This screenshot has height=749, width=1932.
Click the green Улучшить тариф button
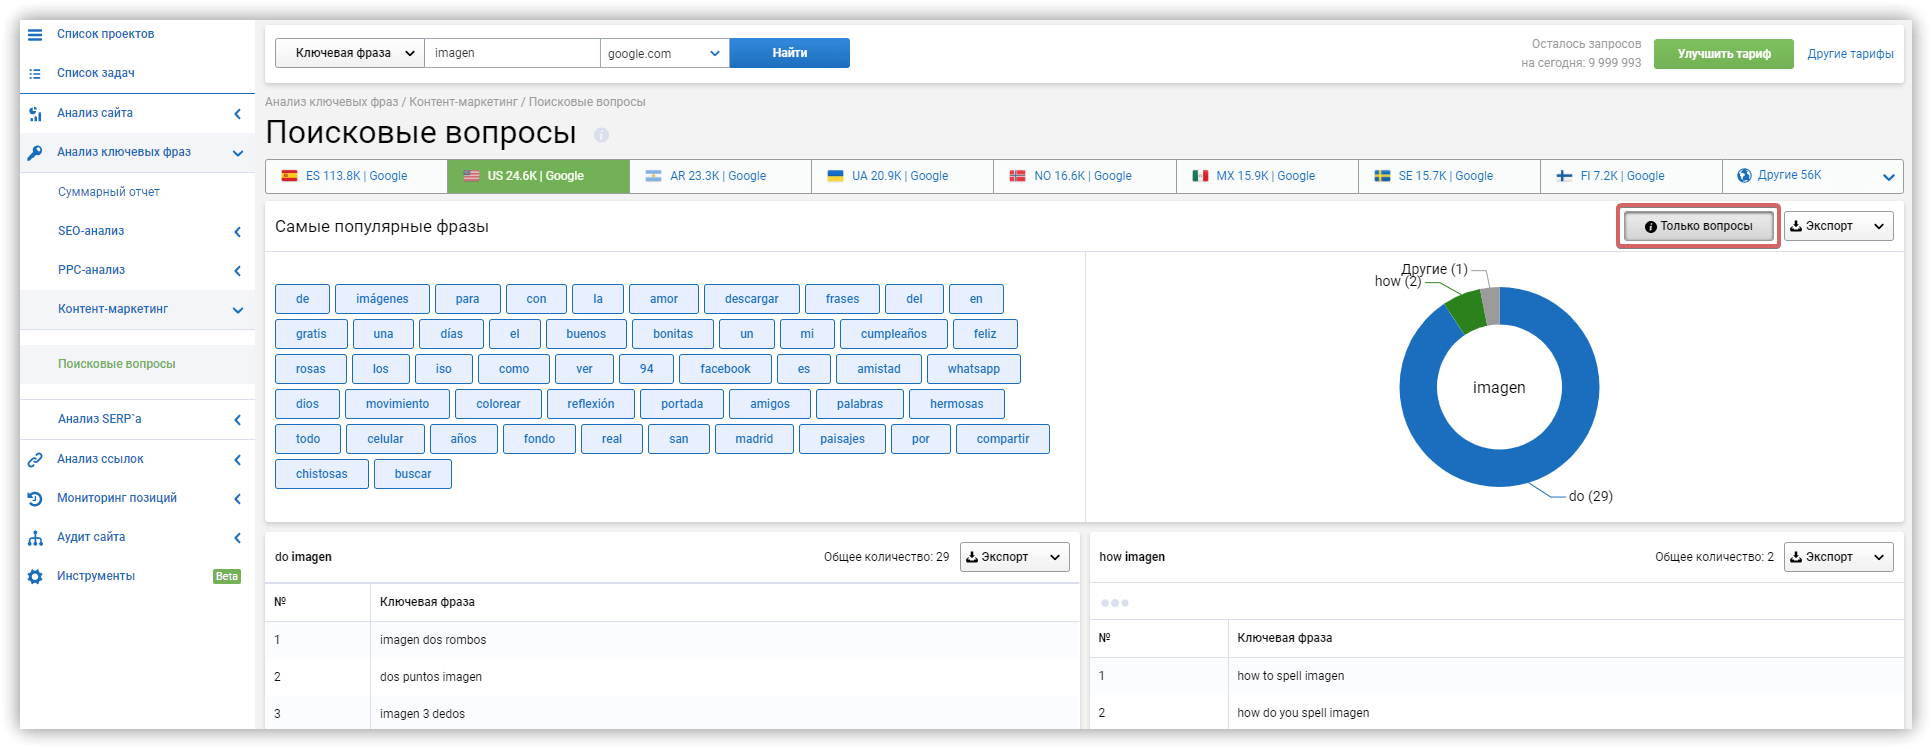[1723, 54]
